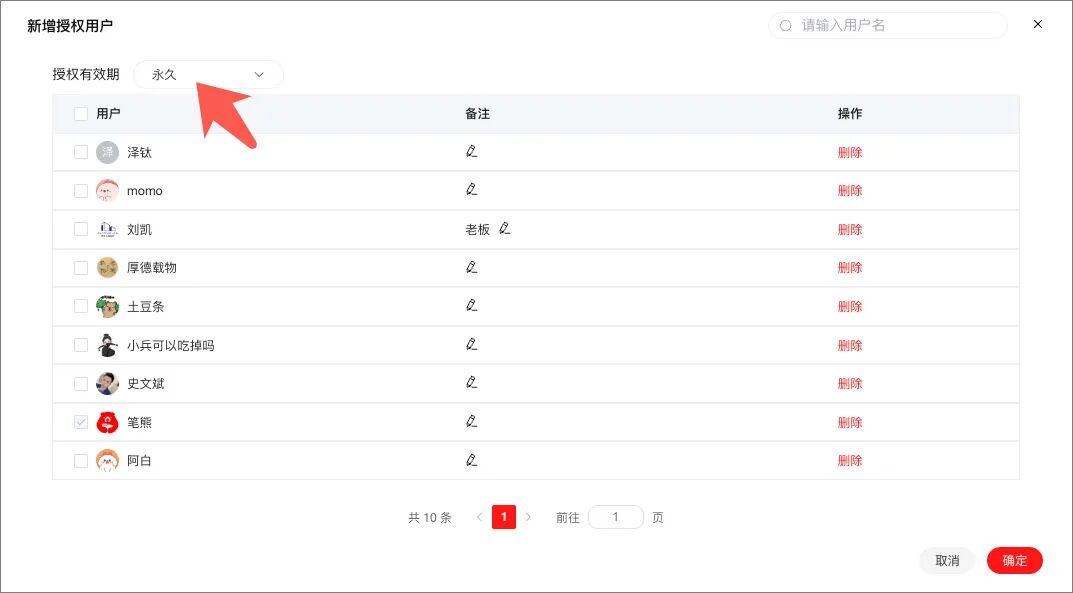1073x593 pixels.
Task: Open remark editor for 厚德载物
Action: pyautogui.click(x=471, y=267)
